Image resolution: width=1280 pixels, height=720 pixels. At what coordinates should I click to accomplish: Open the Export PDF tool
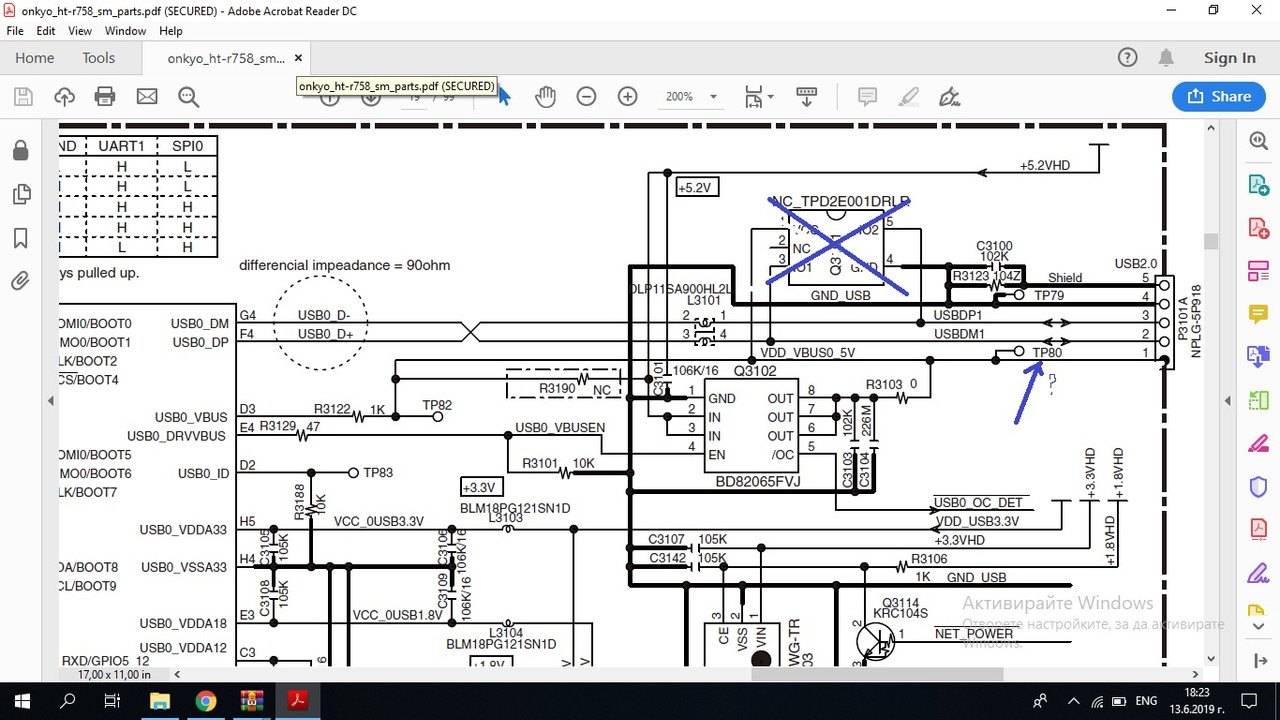(x=1258, y=185)
